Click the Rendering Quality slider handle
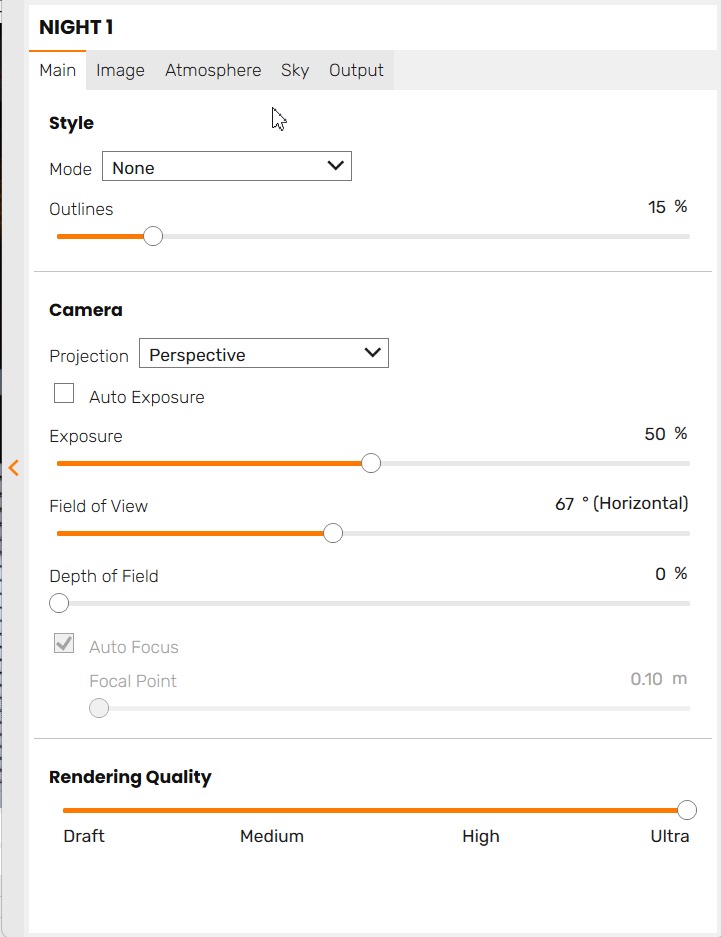The image size is (721, 937). 686,810
